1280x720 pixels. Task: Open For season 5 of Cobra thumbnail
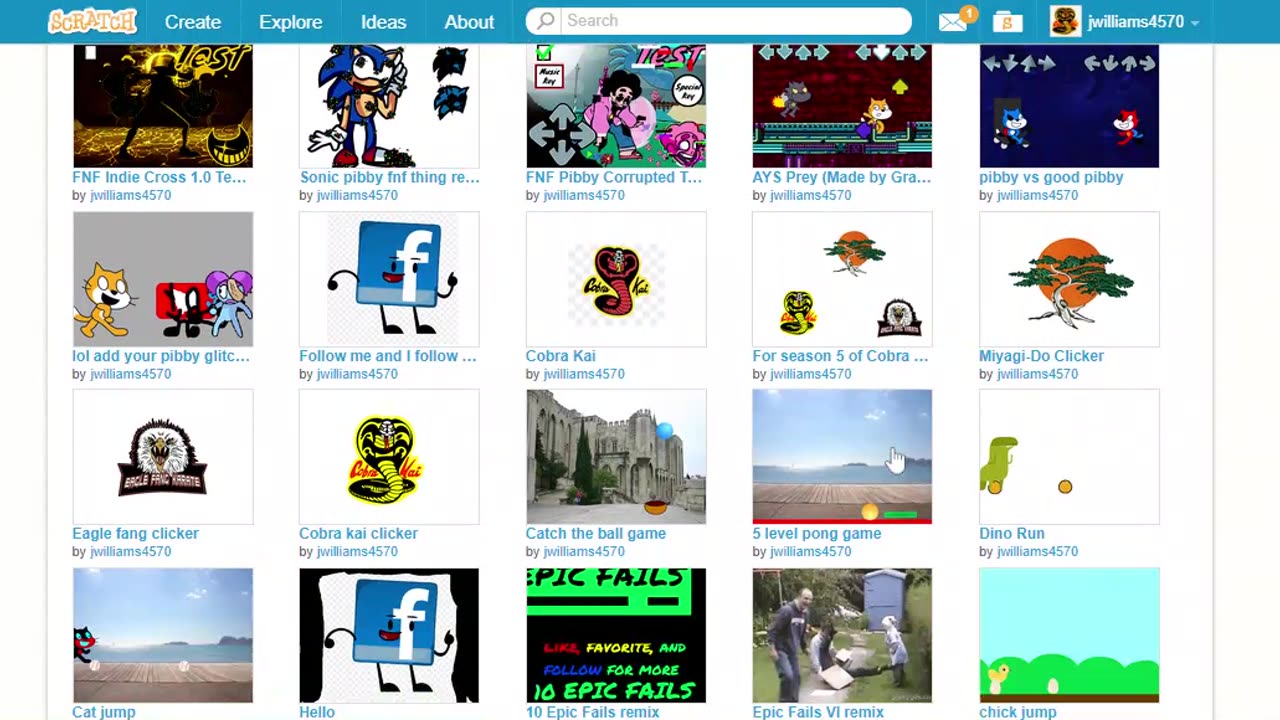pyautogui.click(x=842, y=279)
